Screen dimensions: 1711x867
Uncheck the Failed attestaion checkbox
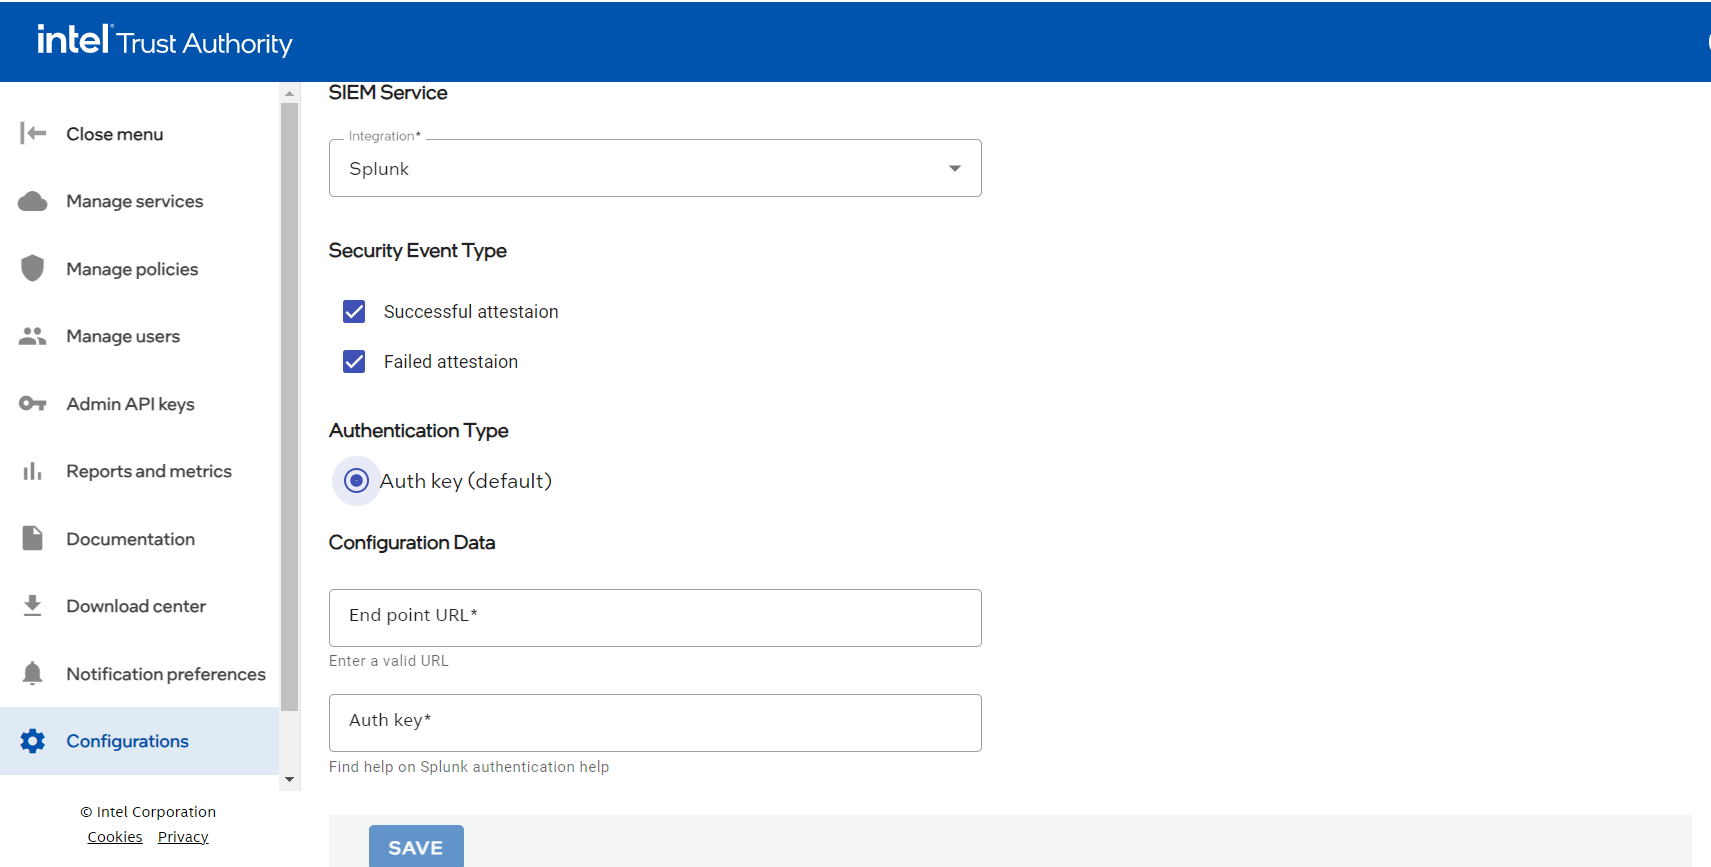click(x=354, y=362)
